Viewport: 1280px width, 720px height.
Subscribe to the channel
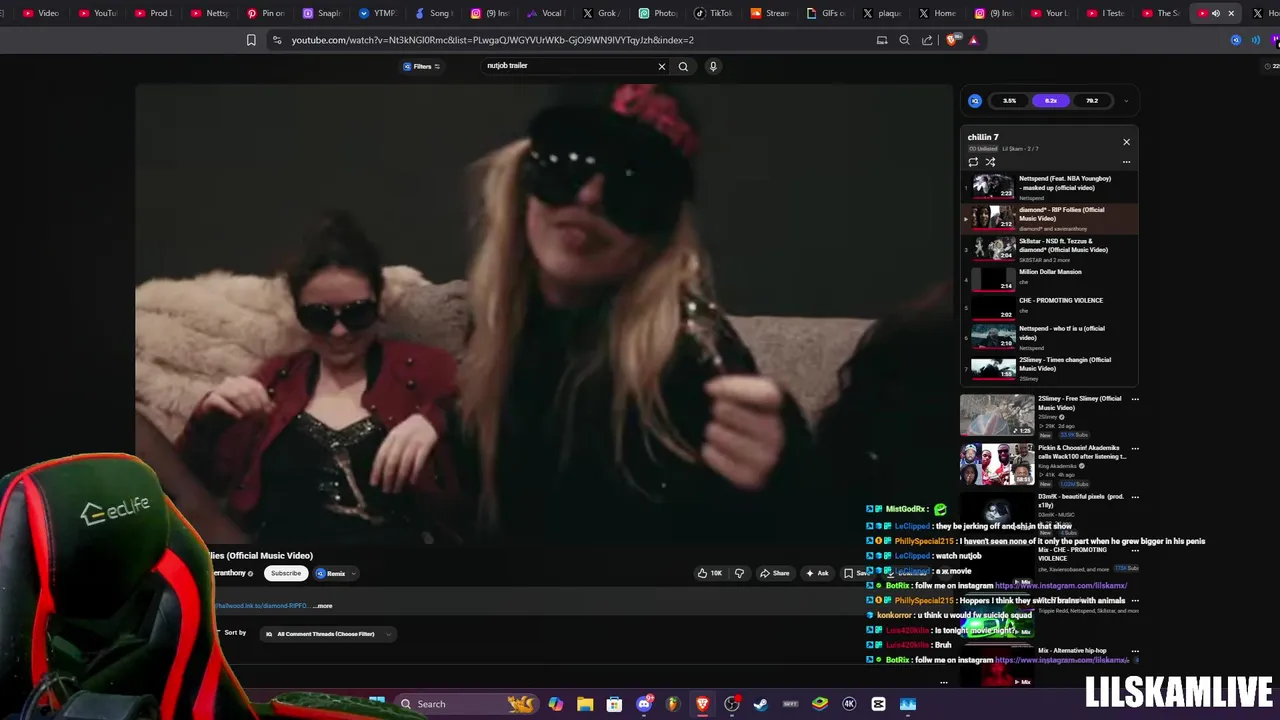coord(285,573)
